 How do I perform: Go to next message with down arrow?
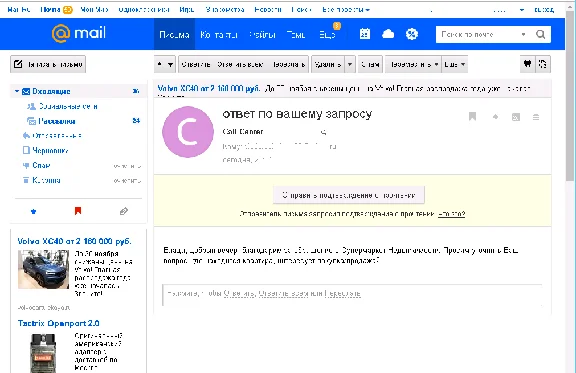170,64
